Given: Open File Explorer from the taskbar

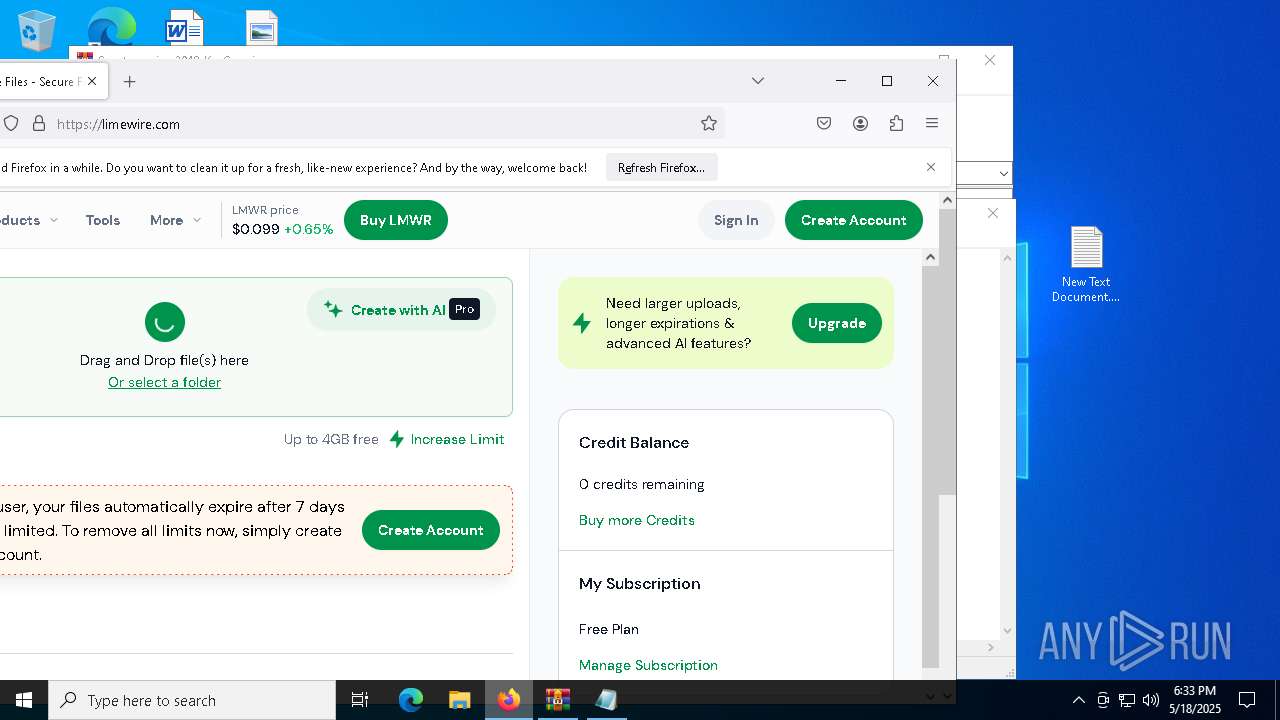Looking at the screenshot, I should tap(459, 700).
